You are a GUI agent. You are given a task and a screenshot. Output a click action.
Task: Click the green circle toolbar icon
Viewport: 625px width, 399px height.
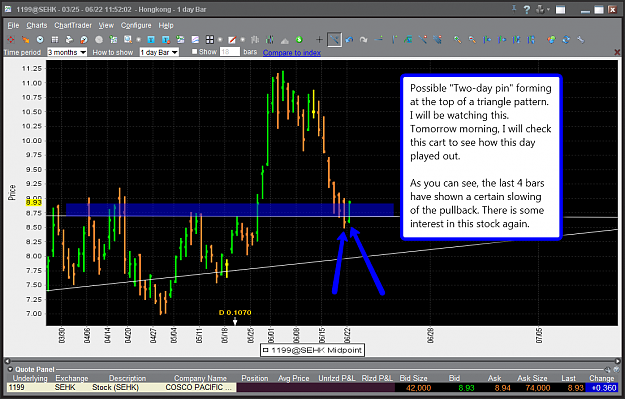point(299,39)
